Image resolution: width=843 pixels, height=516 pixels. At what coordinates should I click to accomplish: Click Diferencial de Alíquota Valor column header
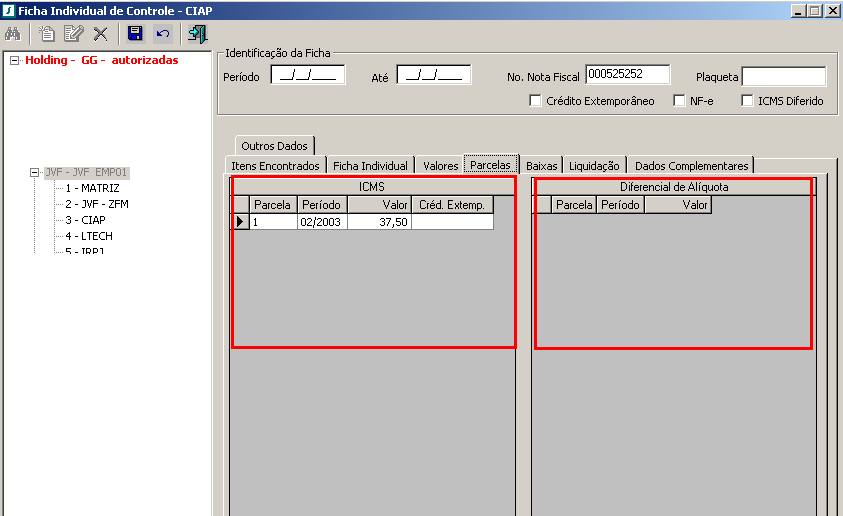(678, 205)
